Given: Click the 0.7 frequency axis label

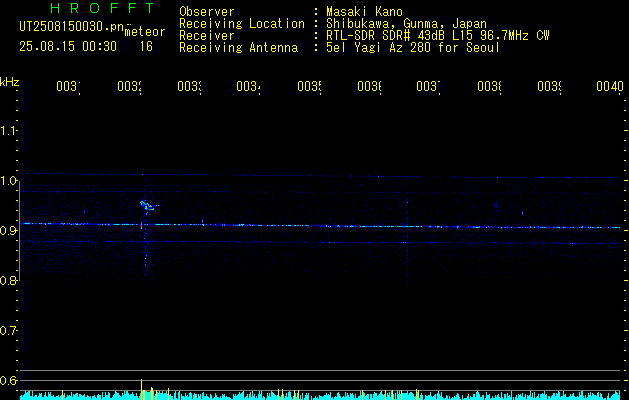Looking at the screenshot, I should click(x=8, y=330).
